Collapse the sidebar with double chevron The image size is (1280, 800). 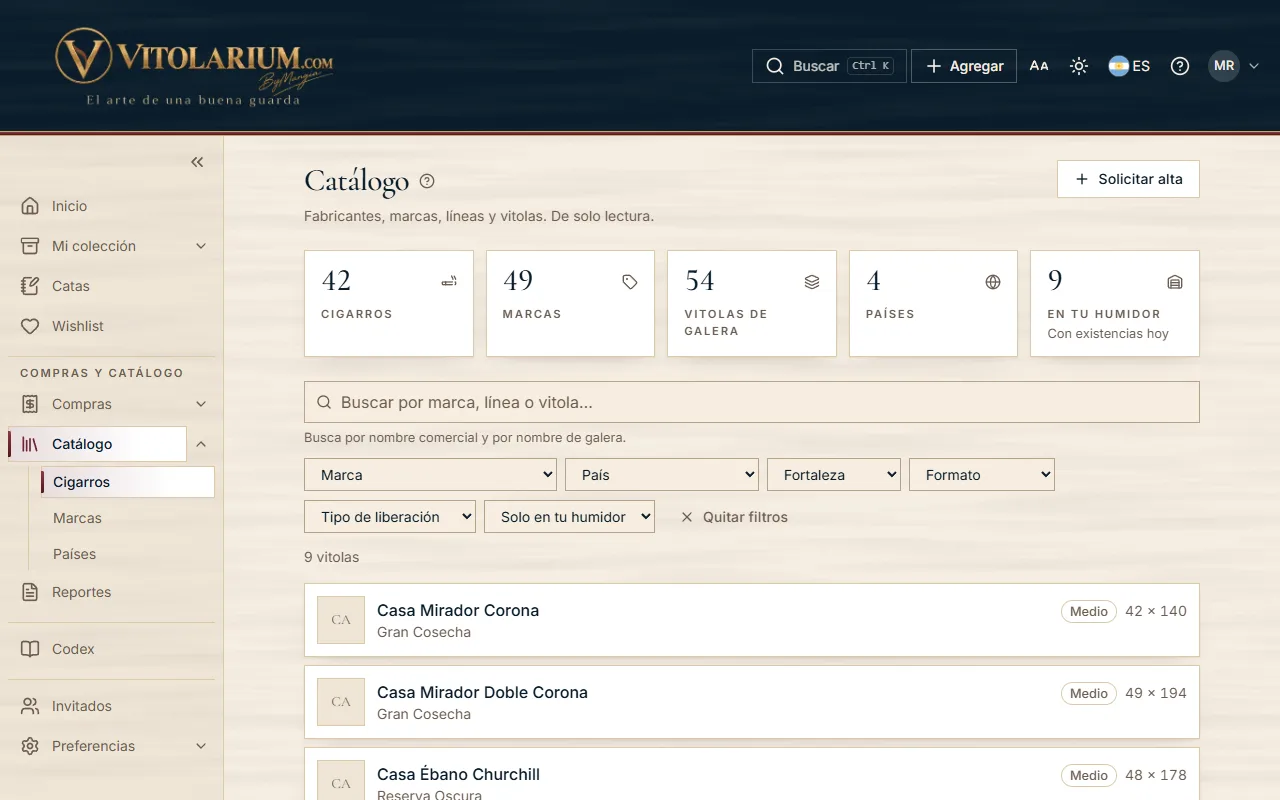(197, 162)
